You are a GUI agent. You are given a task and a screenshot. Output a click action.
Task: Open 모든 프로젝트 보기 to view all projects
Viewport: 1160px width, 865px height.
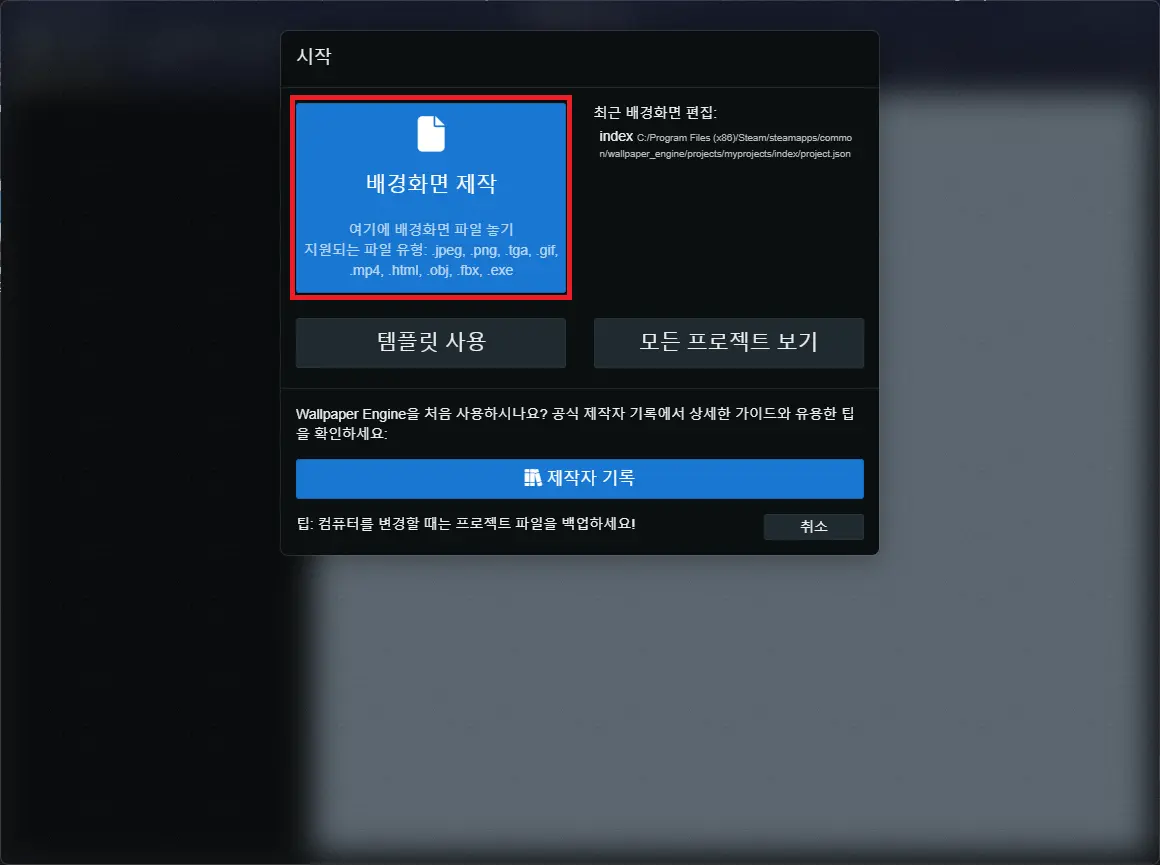(729, 343)
